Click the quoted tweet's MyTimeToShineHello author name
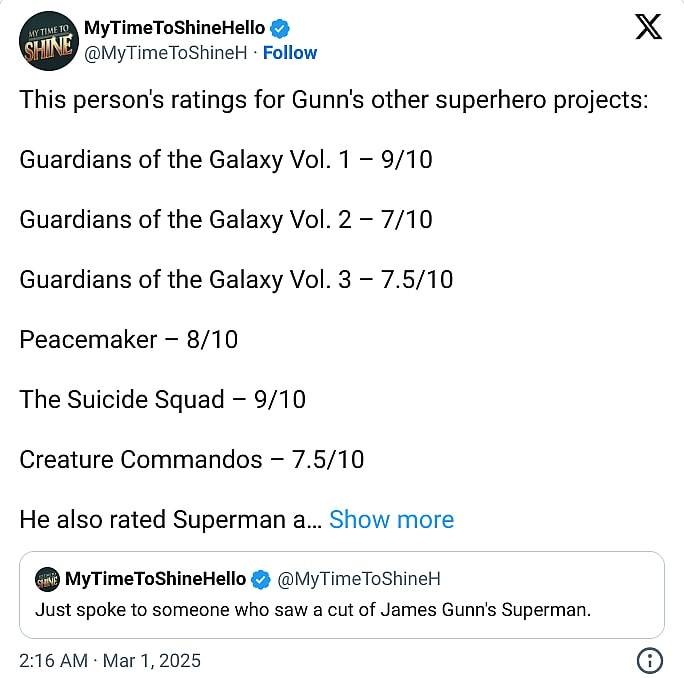This screenshot has width=684, height=678. [x=155, y=579]
